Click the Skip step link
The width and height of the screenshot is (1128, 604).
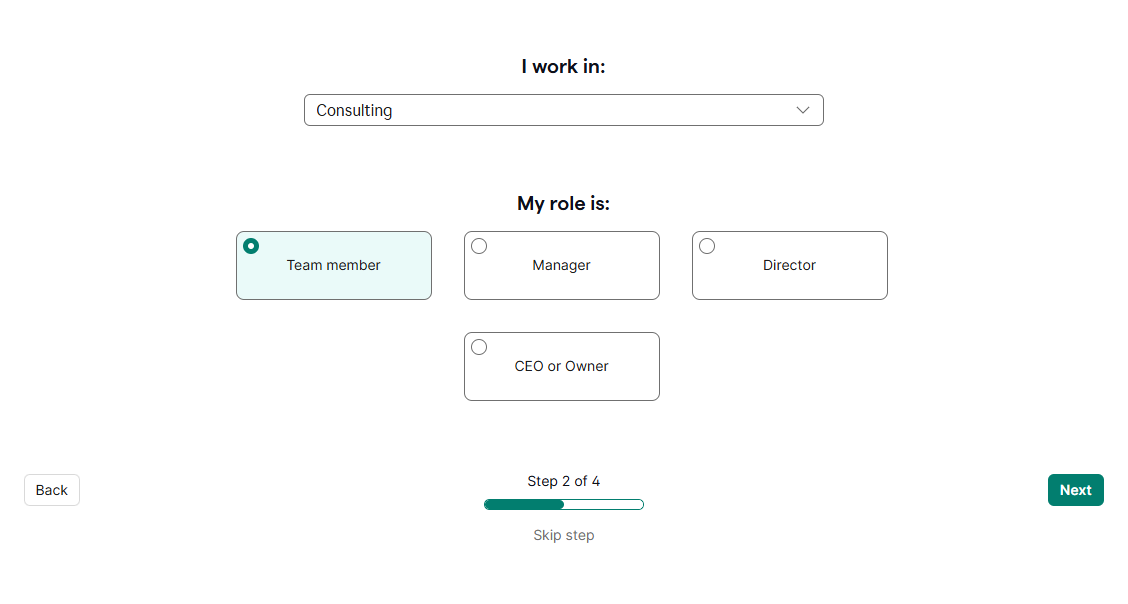click(564, 535)
